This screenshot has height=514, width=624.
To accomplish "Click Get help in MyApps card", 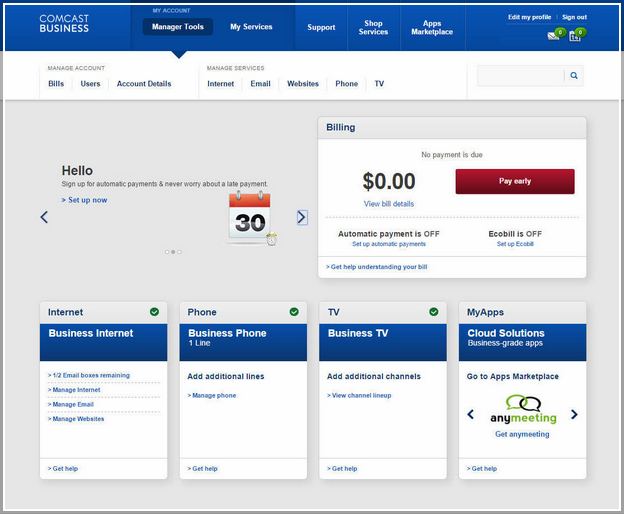I will click(482, 469).
